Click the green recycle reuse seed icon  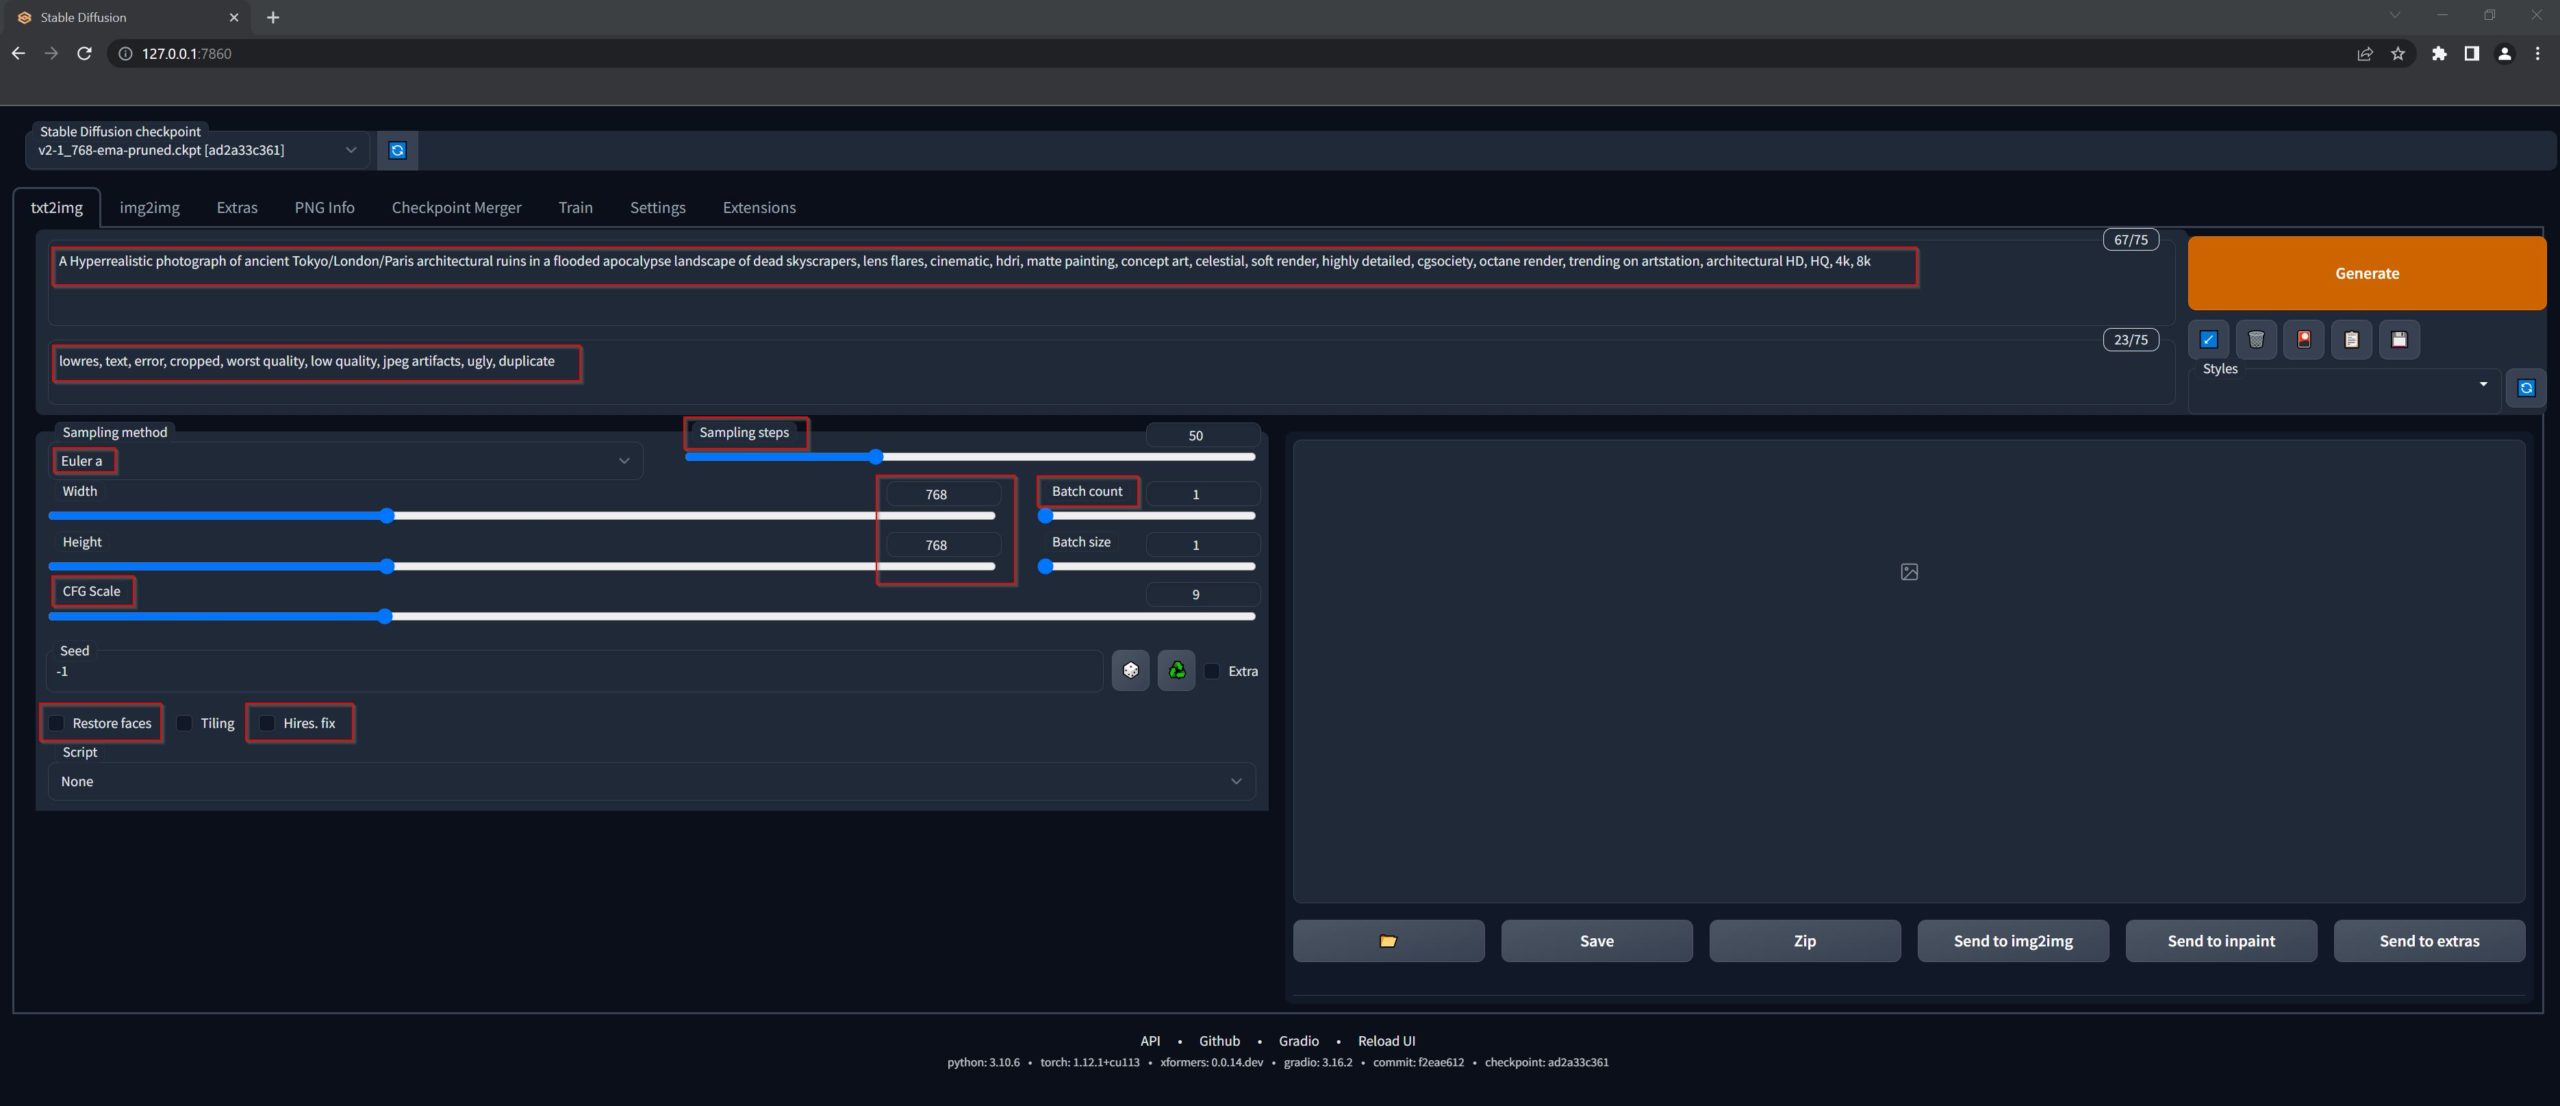[x=1176, y=670]
